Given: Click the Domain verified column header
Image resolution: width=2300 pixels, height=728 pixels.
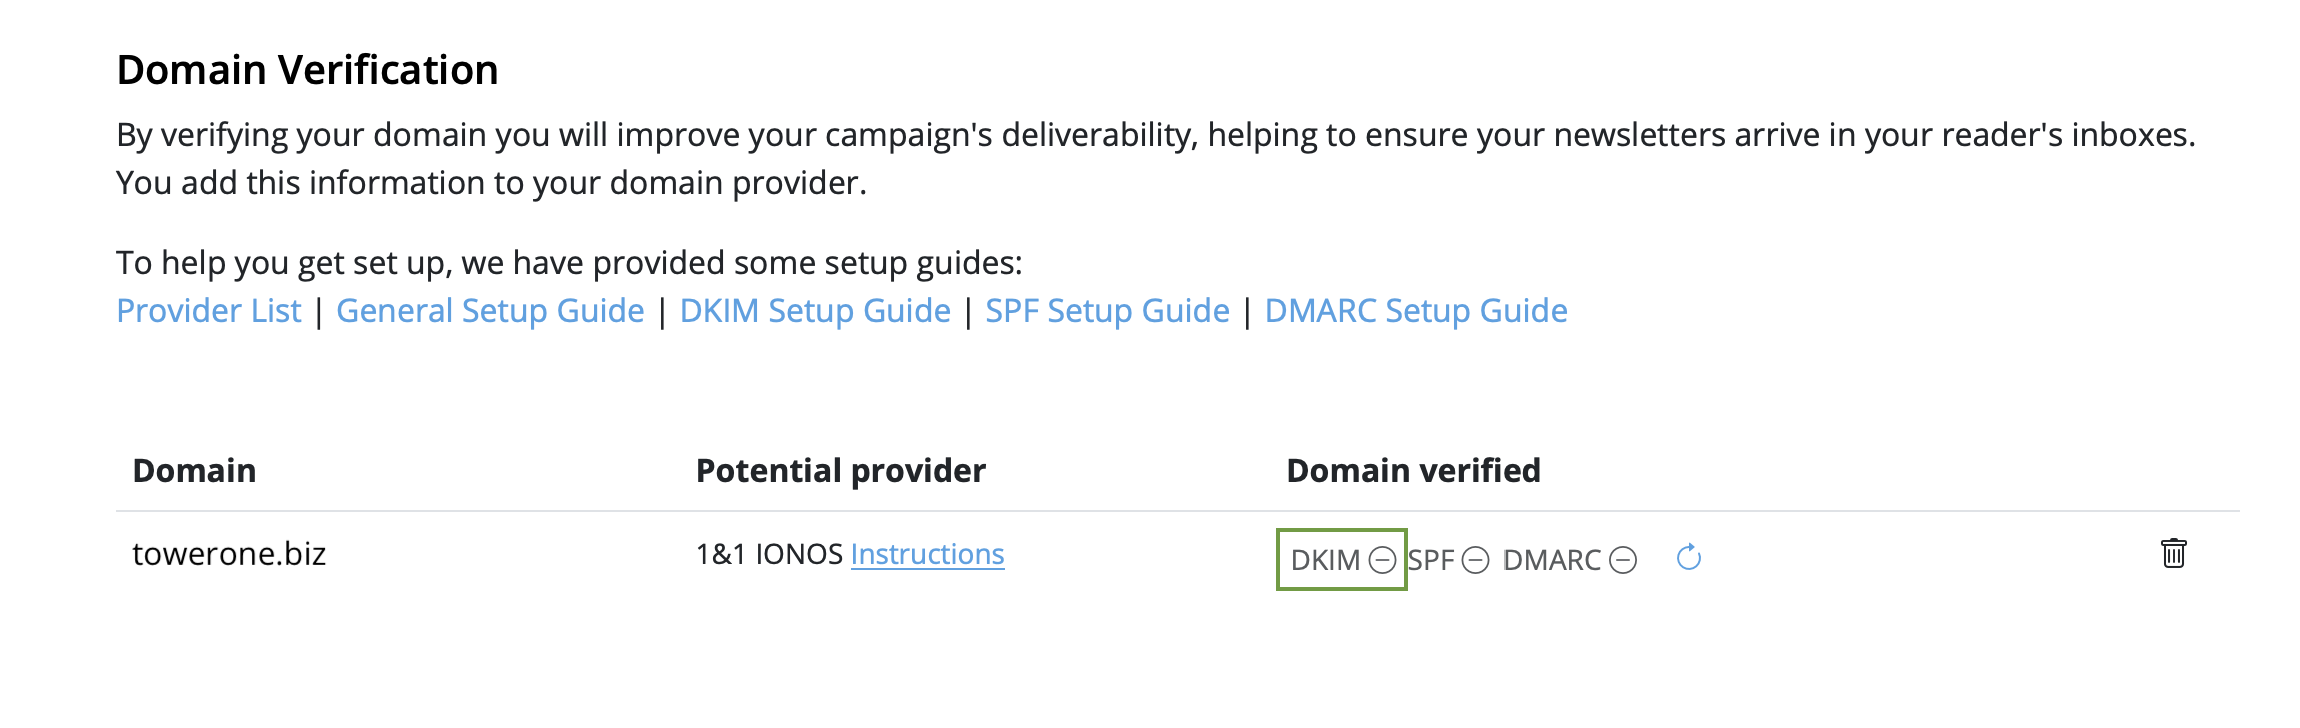Looking at the screenshot, I should click(1413, 471).
